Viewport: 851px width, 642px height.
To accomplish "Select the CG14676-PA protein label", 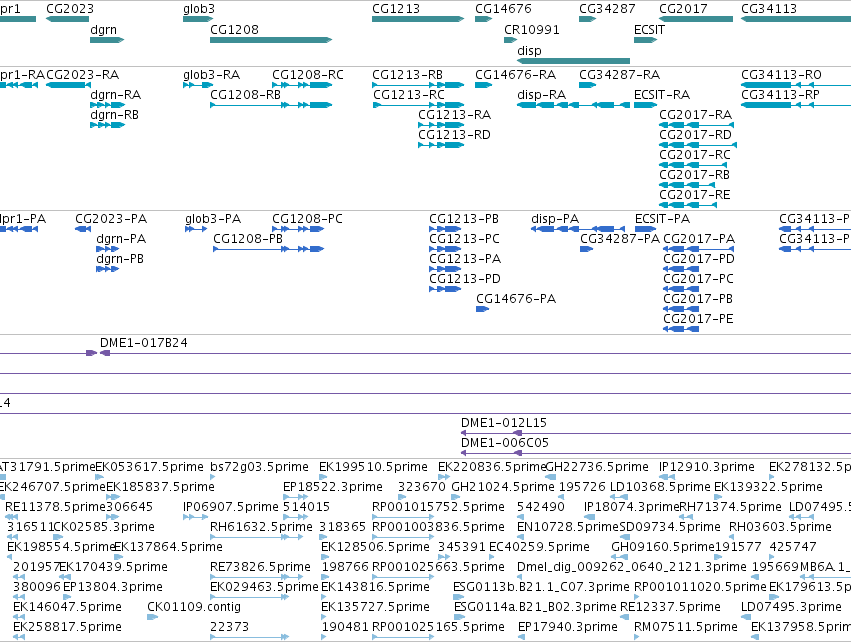I will 516,299.
